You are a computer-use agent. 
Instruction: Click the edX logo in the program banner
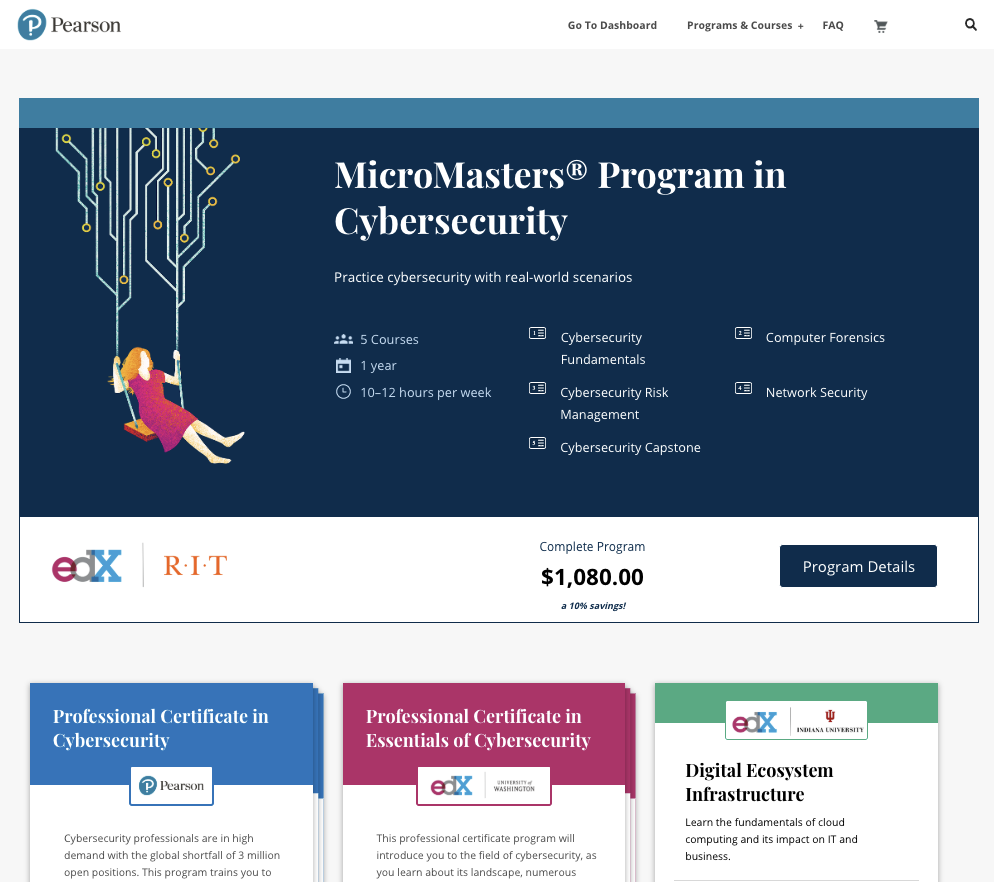pyautogui.click(x=87, y=566)
